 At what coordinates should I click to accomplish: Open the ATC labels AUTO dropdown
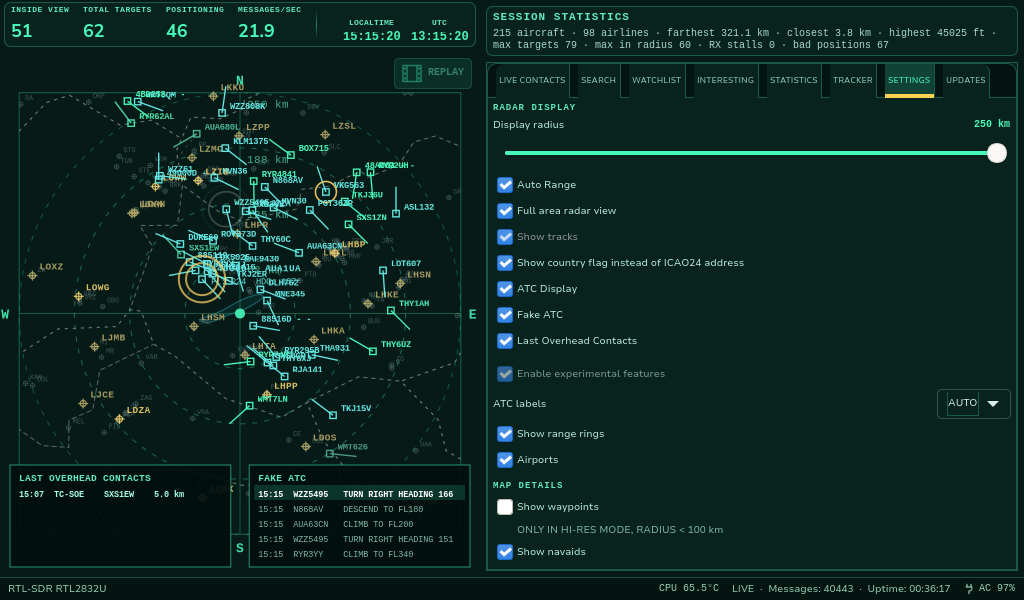(974, 403)
